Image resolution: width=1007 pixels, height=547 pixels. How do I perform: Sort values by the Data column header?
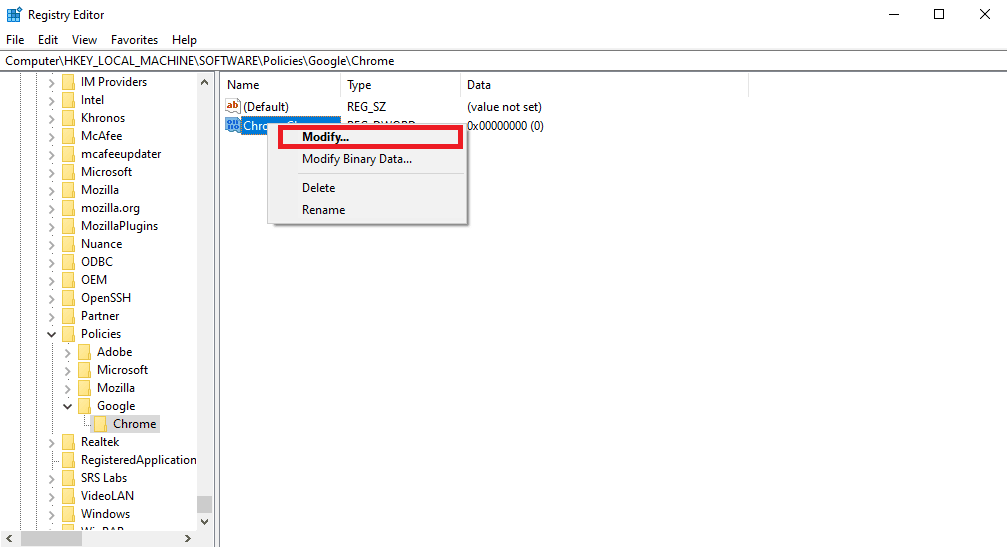604,85
